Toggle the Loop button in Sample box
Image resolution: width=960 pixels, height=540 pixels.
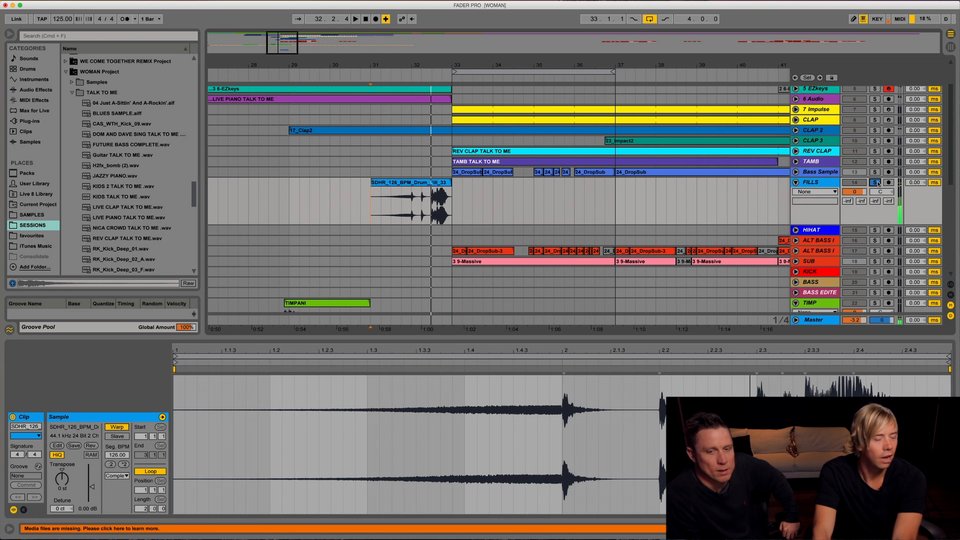[x=150, y=471]
